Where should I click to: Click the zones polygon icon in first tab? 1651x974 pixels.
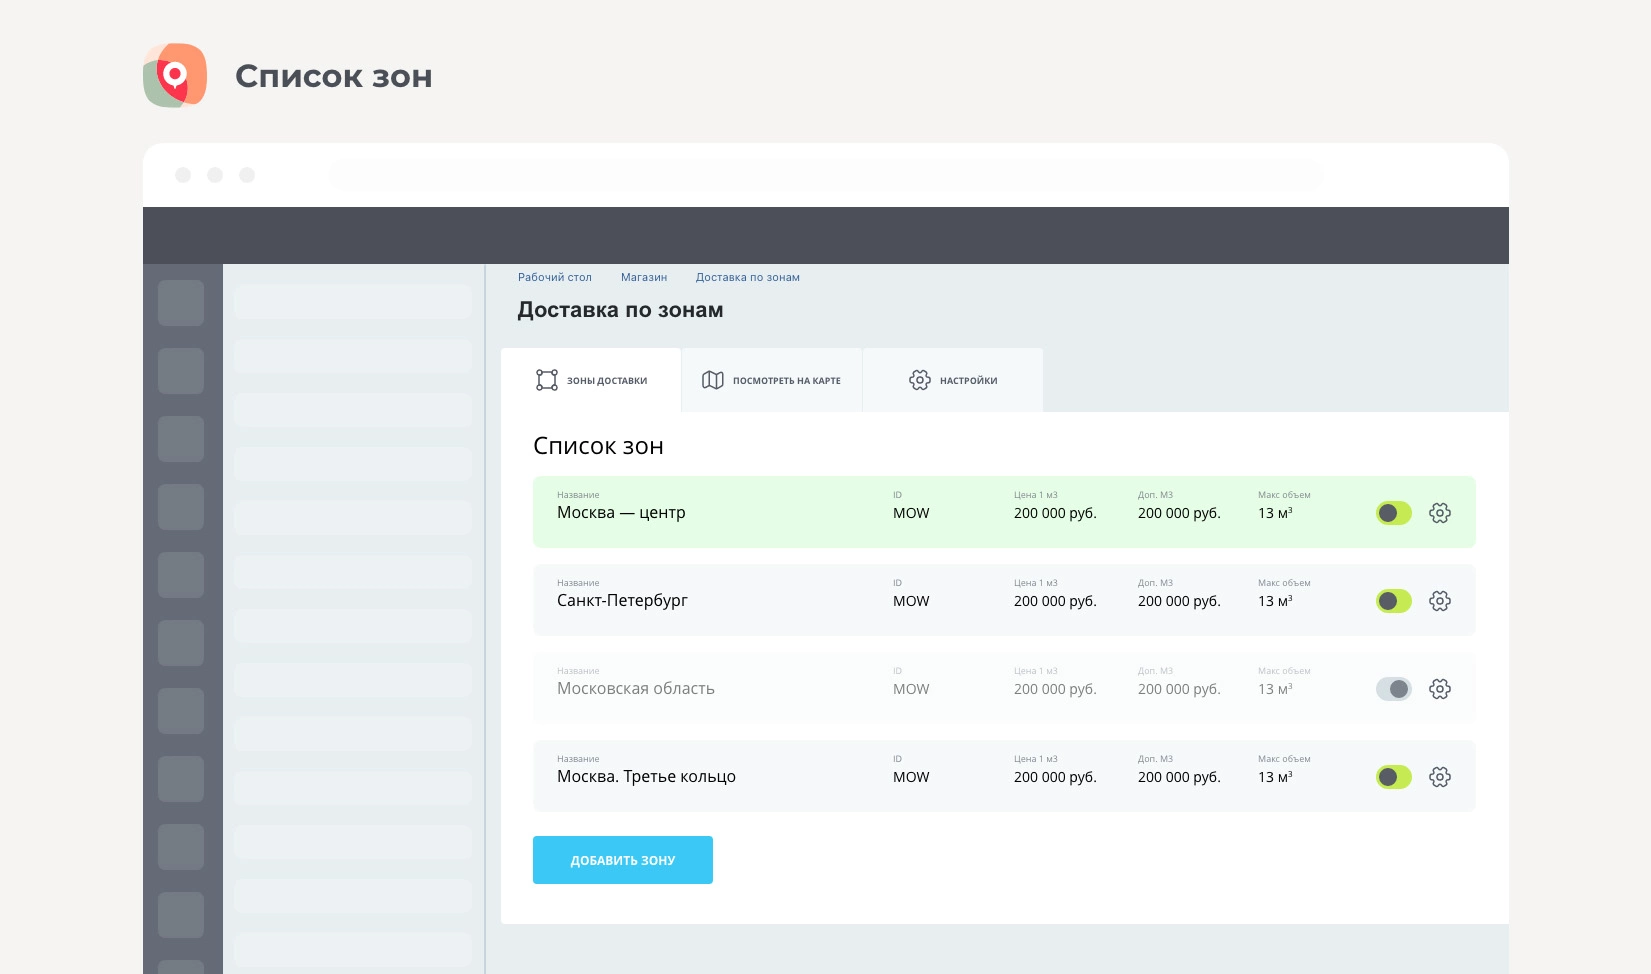[x=547, y=380]
